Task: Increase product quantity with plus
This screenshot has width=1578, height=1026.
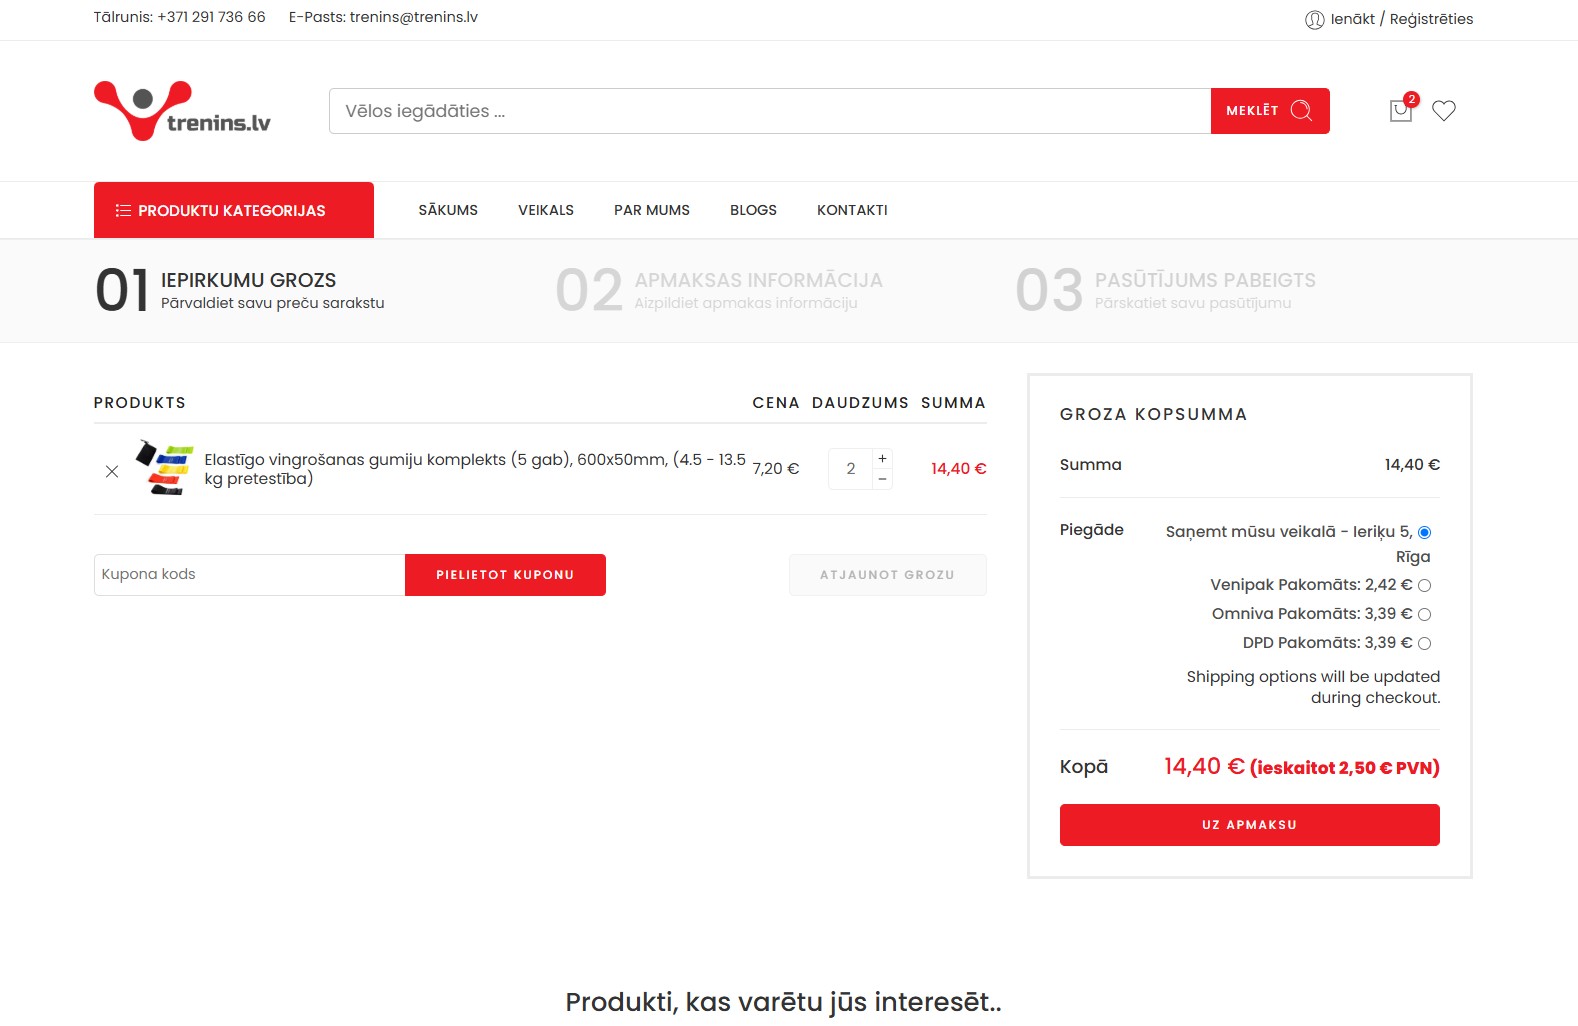Action: pyautogui.click(x=882, y=458)
